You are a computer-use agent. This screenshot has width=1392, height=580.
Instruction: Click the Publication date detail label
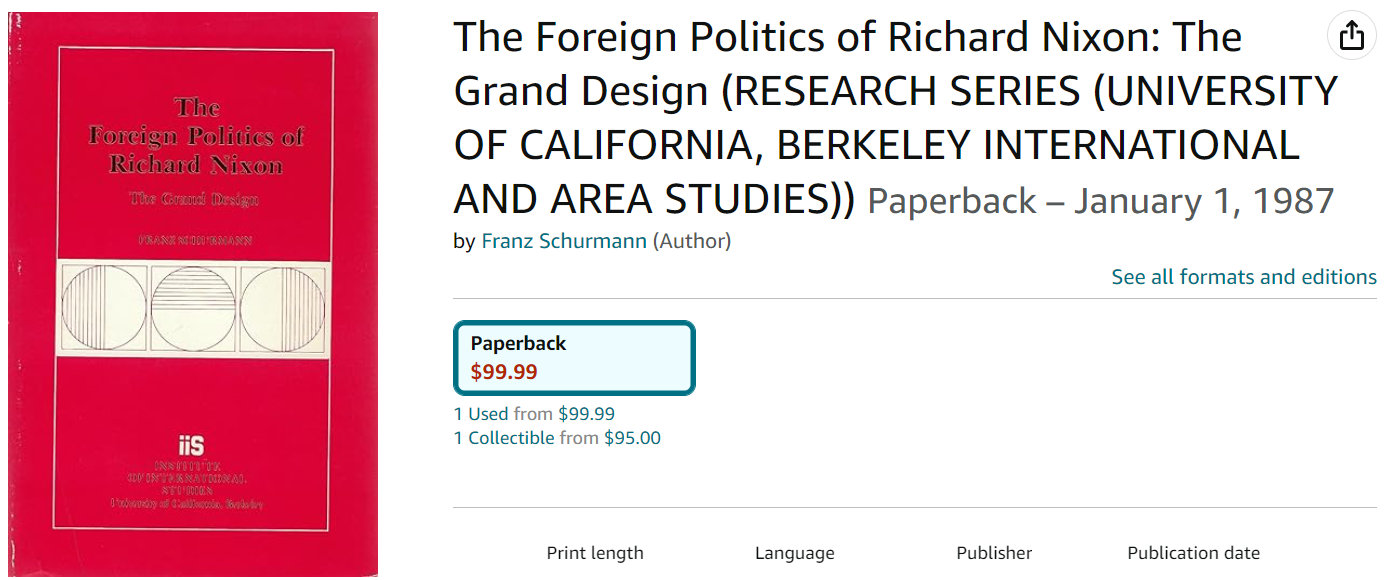pyautogui.click(x=1193, y=553)
